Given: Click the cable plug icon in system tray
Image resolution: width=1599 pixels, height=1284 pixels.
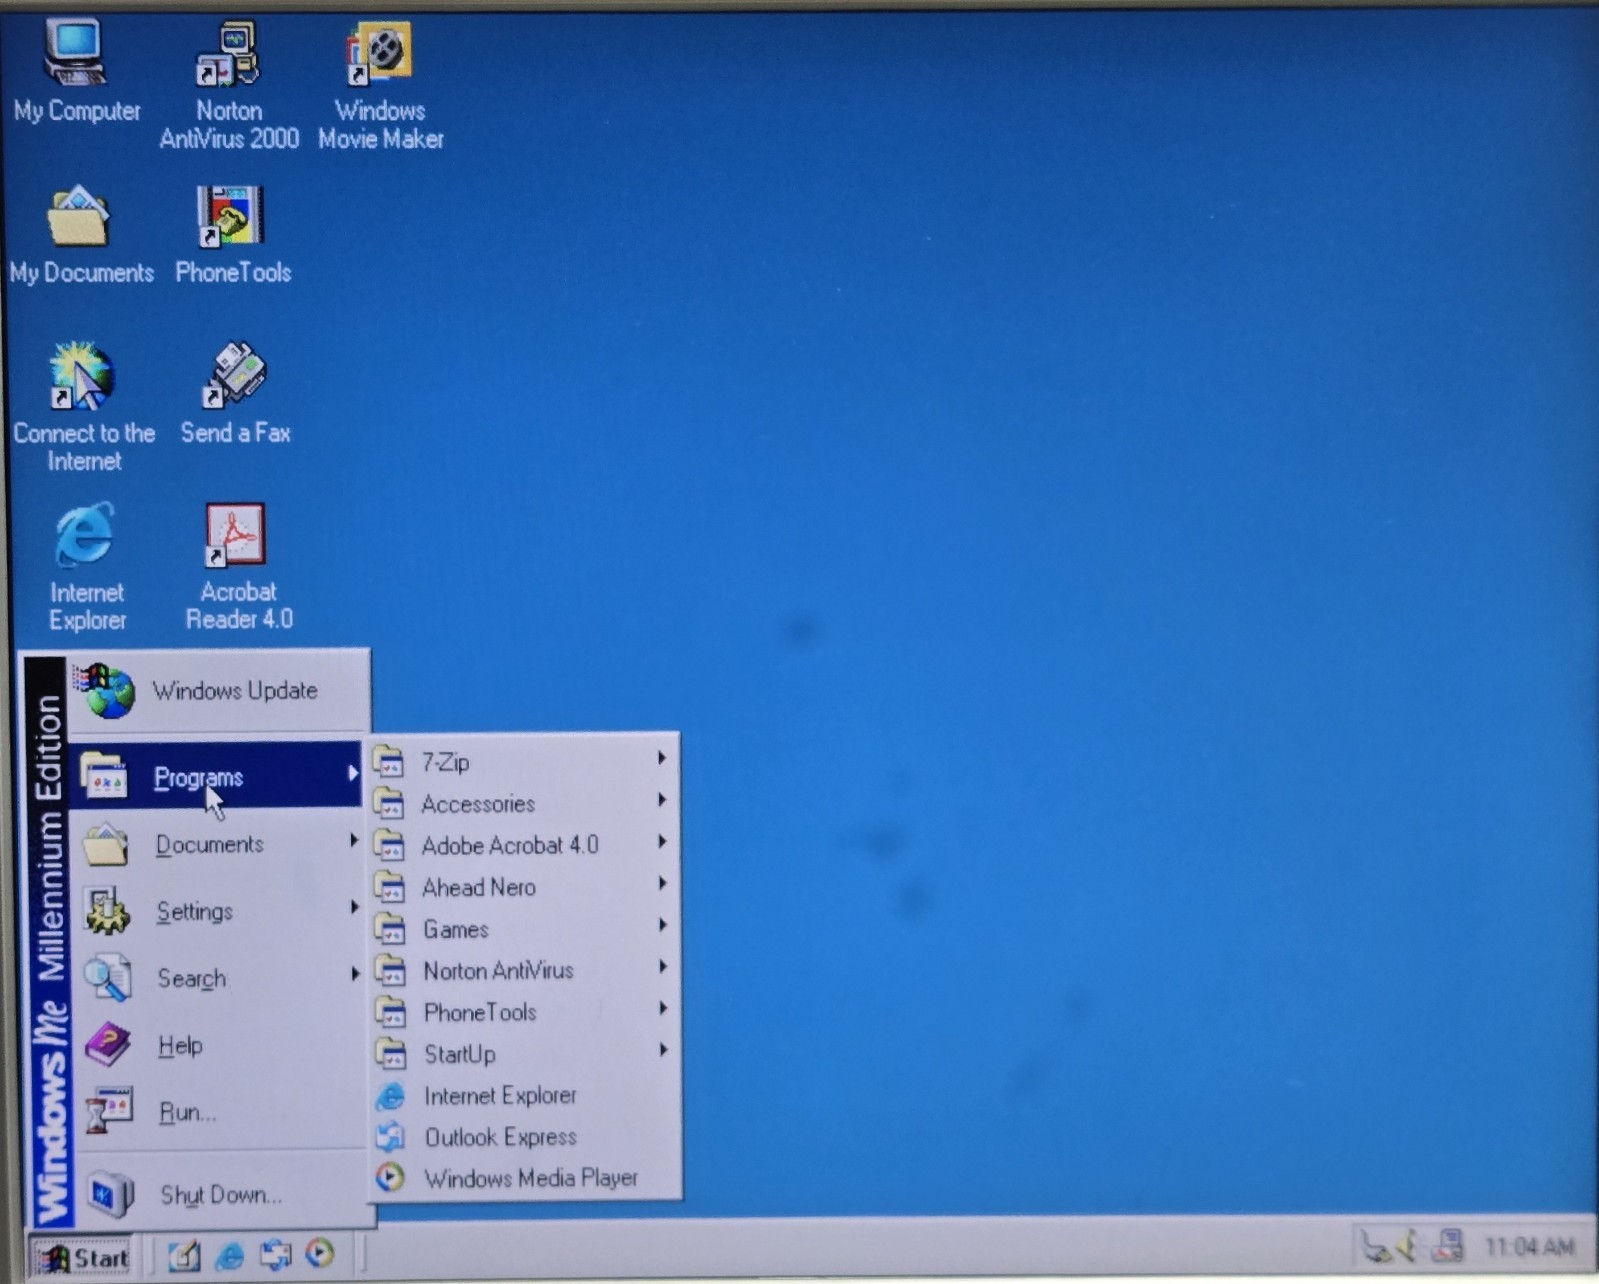Looking at the screenshot, I should pos(1375,1247).
